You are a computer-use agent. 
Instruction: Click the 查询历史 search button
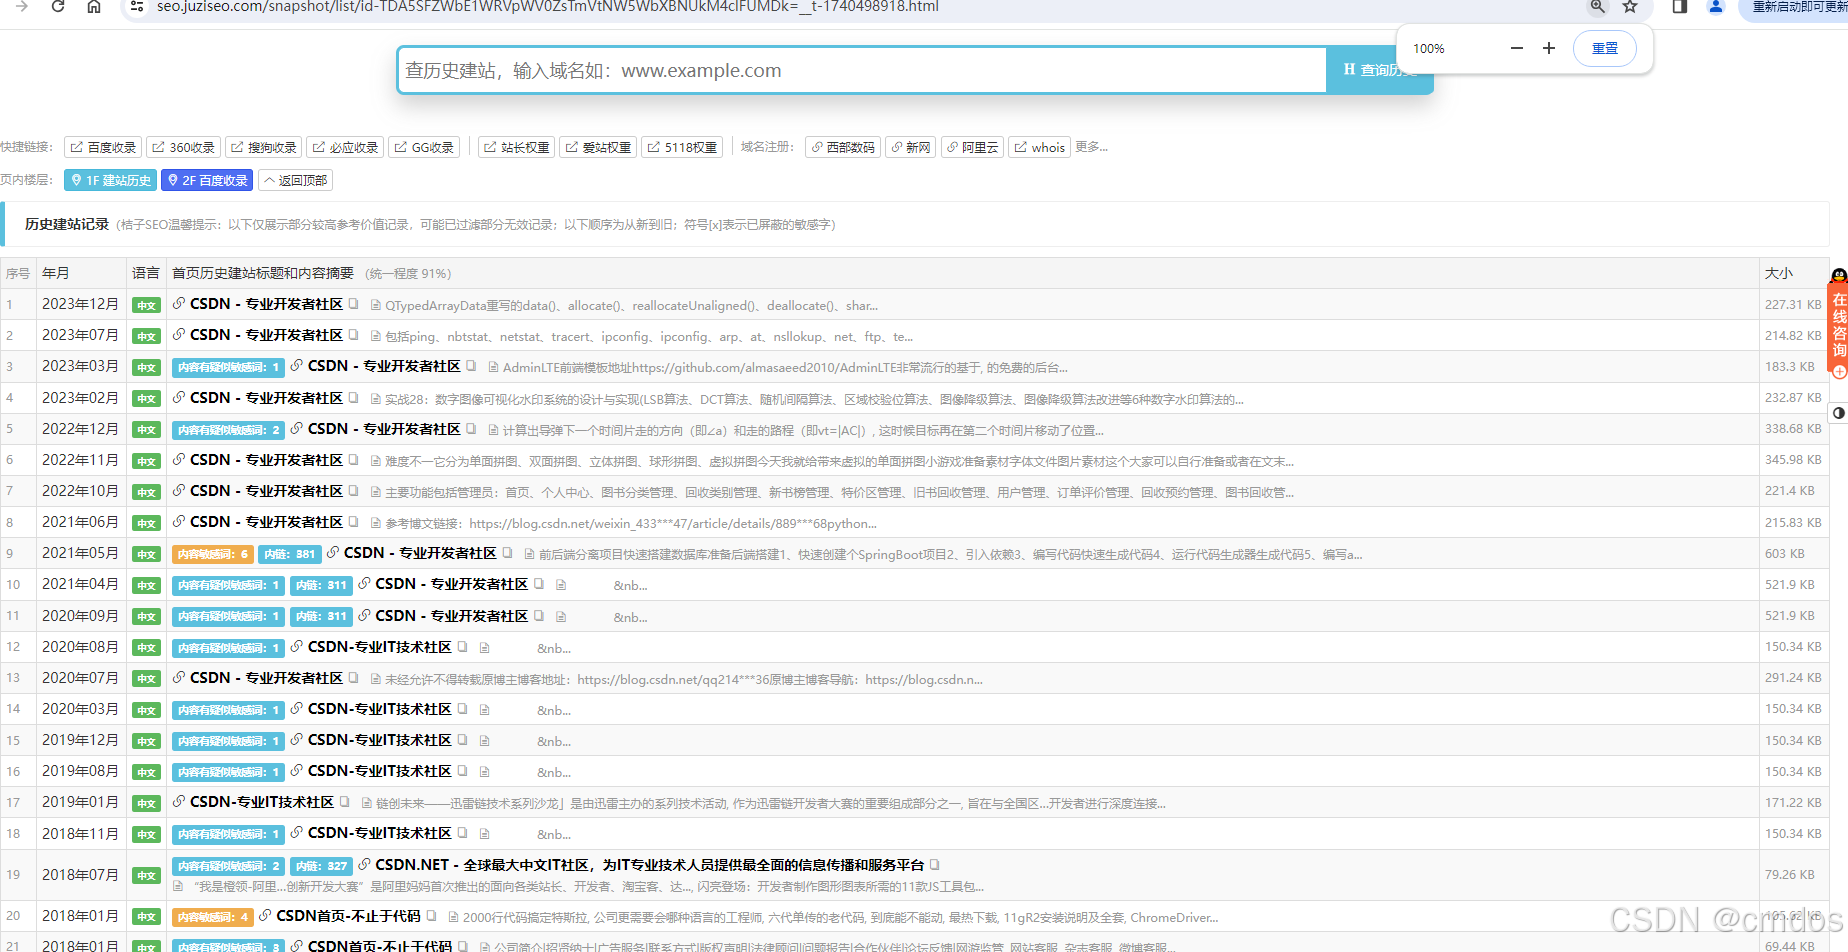pos(1379,70)
